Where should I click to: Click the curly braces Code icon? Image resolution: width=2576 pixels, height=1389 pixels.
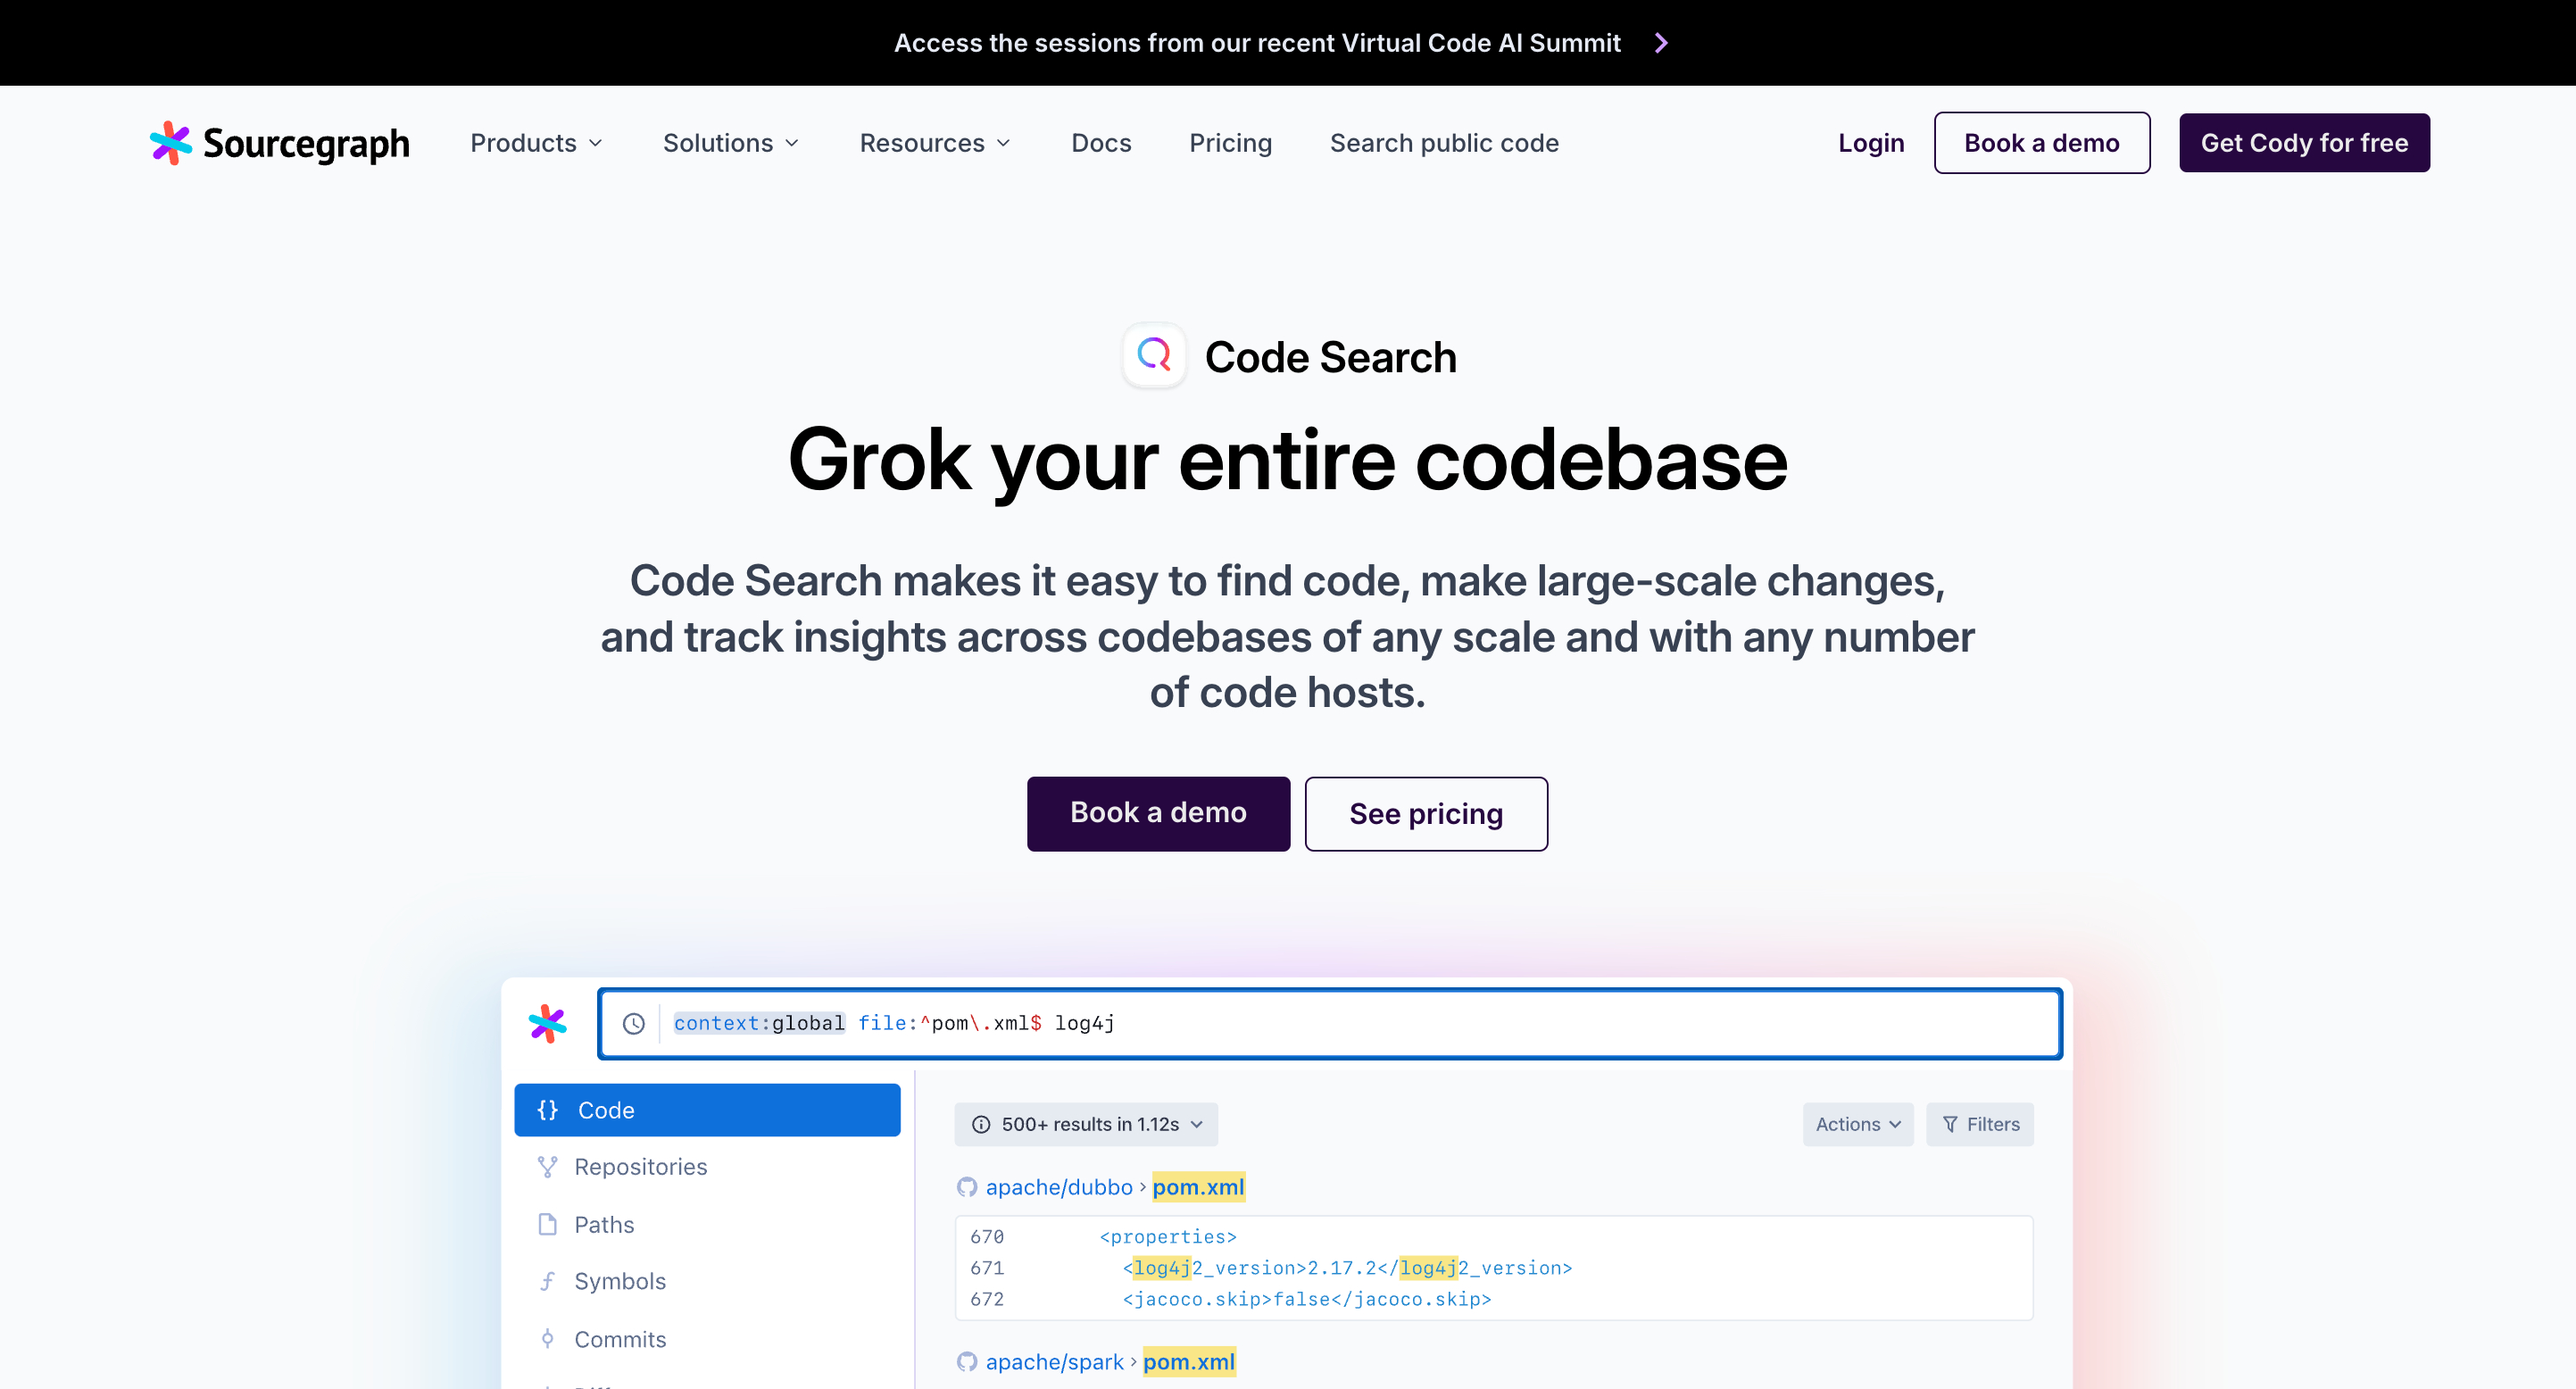[547, 1110]
